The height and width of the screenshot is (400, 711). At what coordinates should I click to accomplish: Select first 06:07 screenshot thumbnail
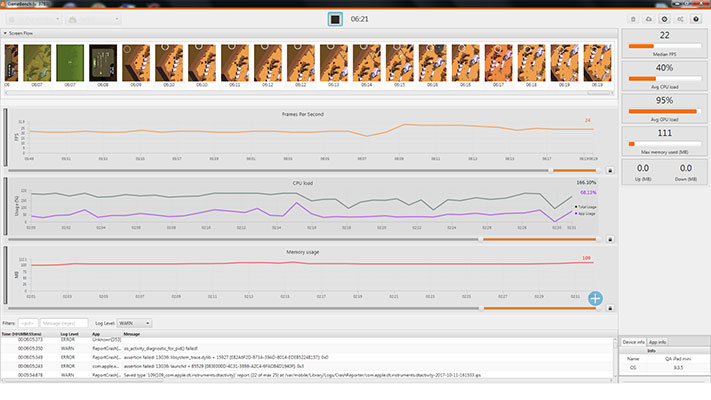(x=37, y=63)
